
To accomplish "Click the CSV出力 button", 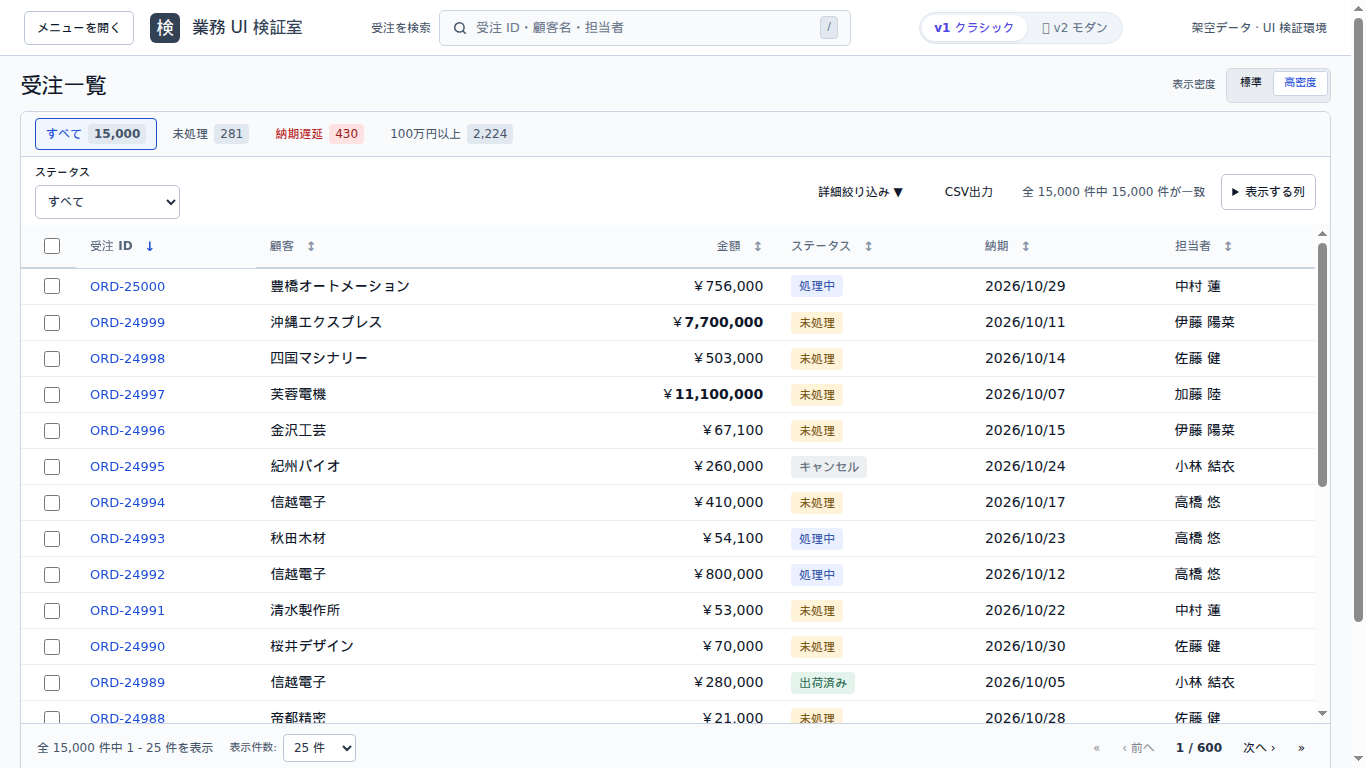I will click(969, 192).
